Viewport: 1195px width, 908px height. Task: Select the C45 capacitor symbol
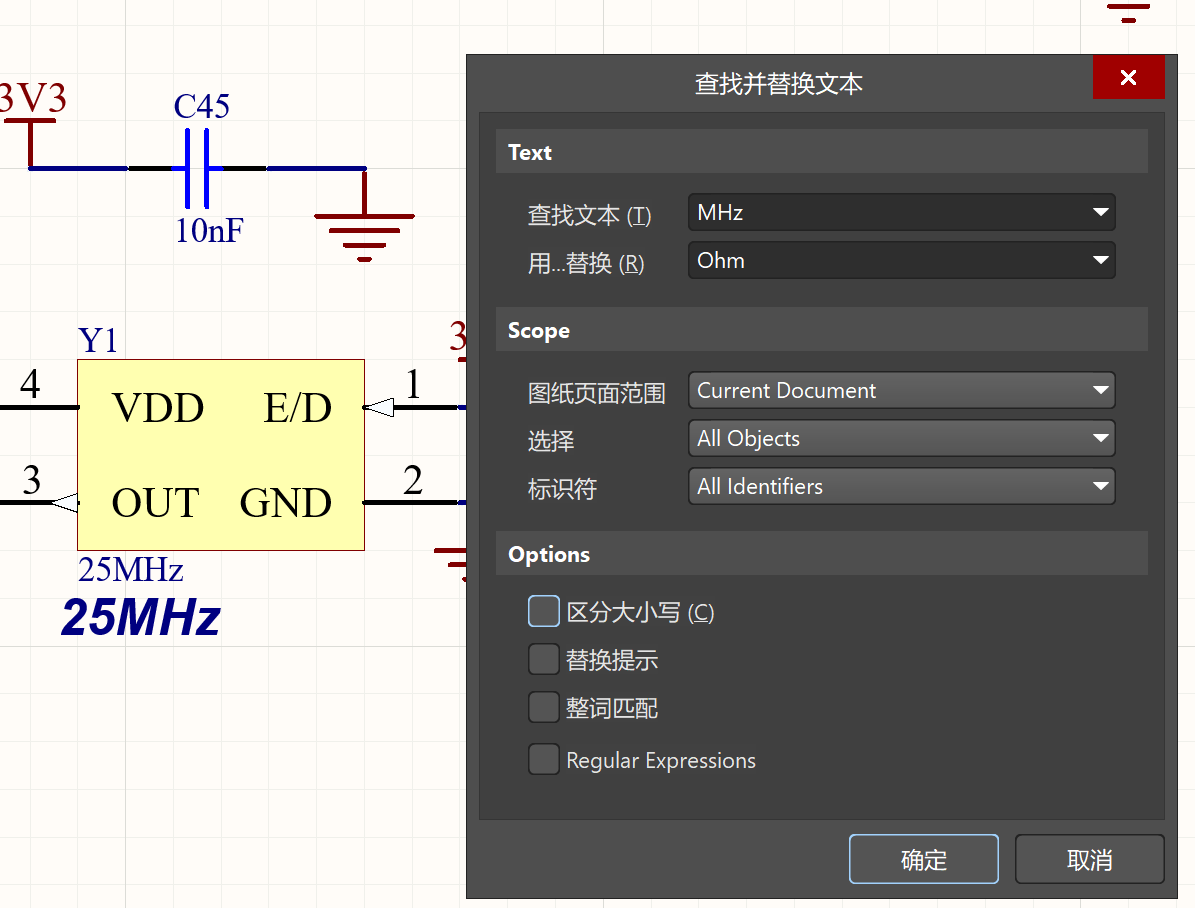[x=197, y=168]
